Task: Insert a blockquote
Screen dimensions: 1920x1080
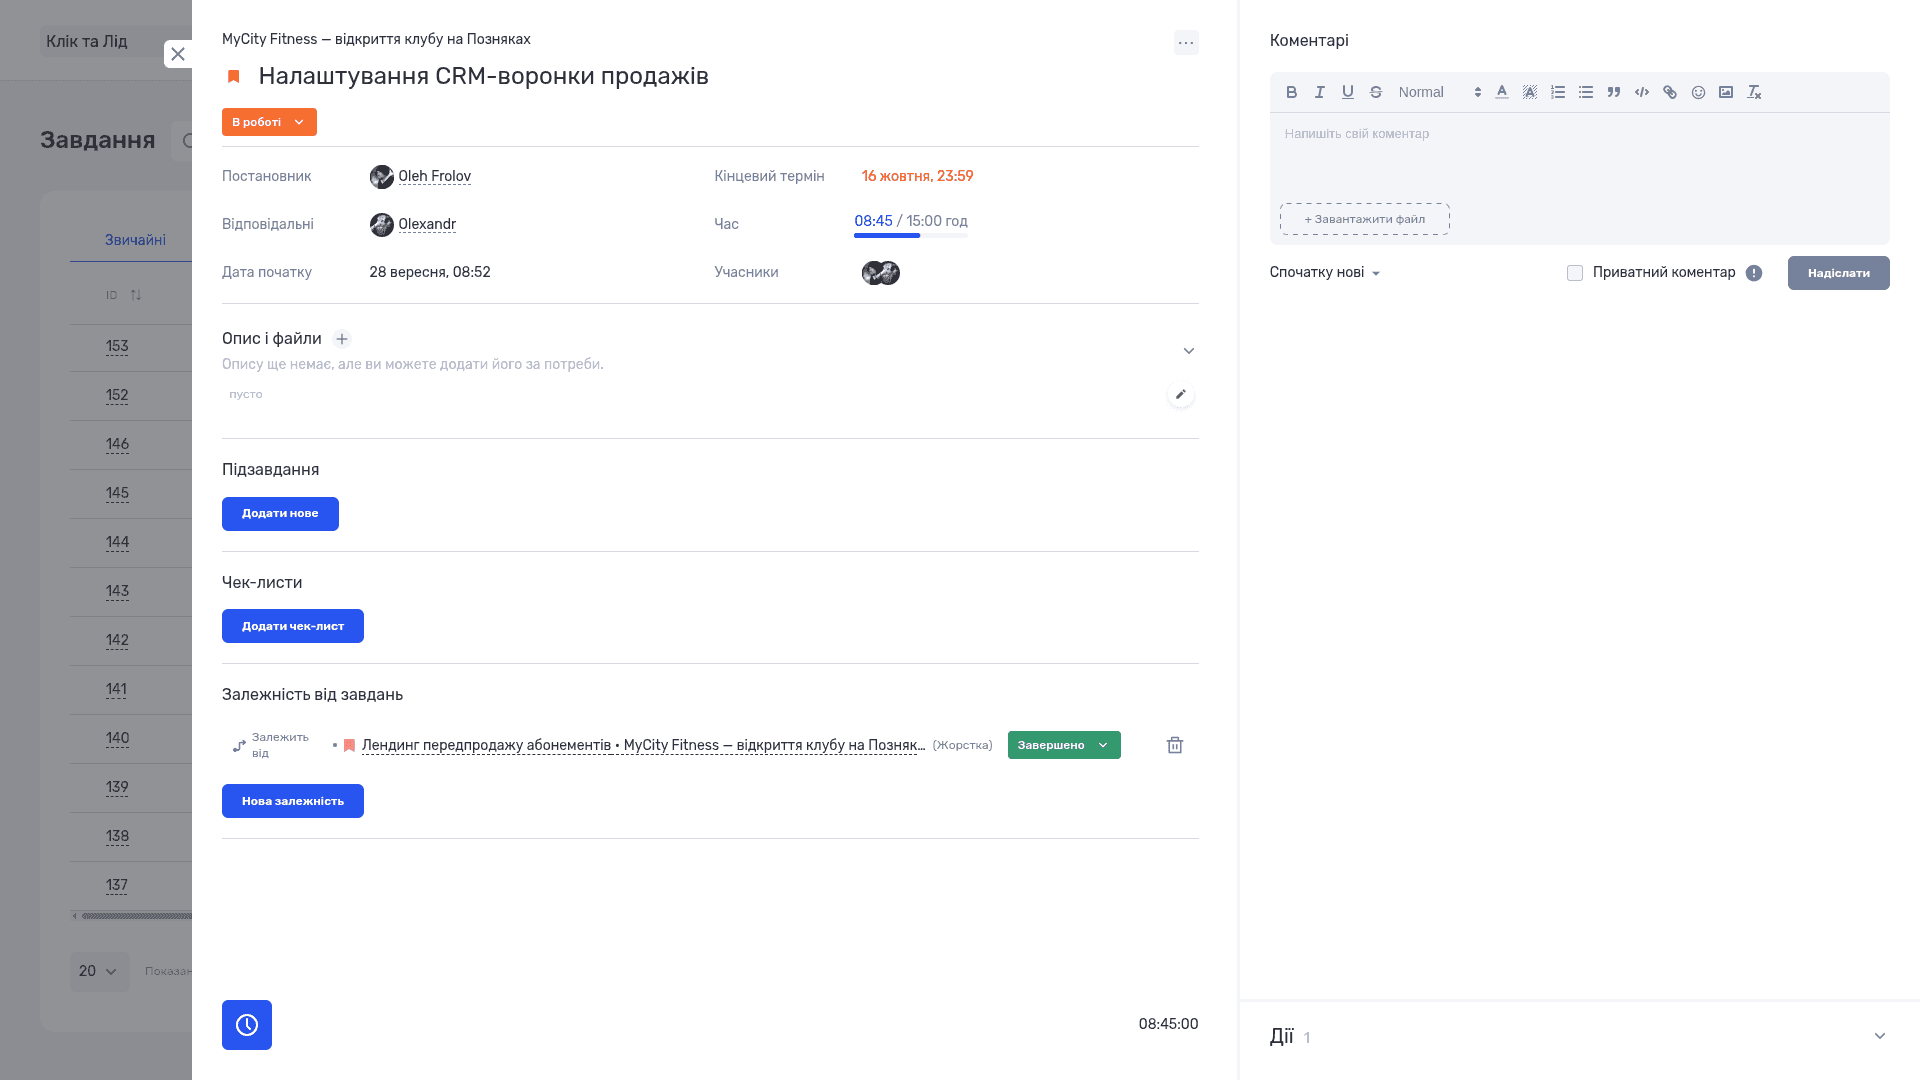Action: [x=1613, y=92]
